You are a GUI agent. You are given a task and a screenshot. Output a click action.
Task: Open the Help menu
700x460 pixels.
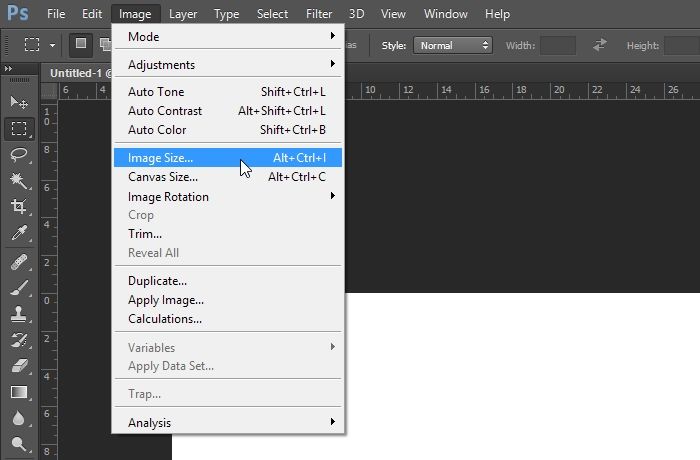(497, 14)
